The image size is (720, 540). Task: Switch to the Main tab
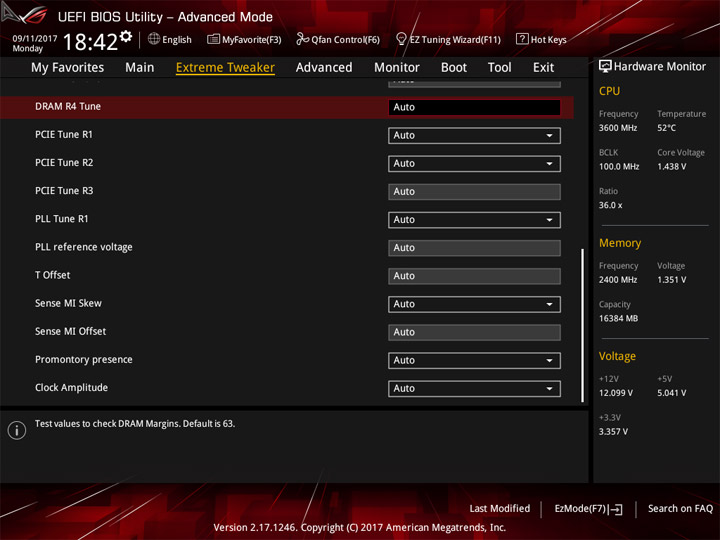[140, 68]
